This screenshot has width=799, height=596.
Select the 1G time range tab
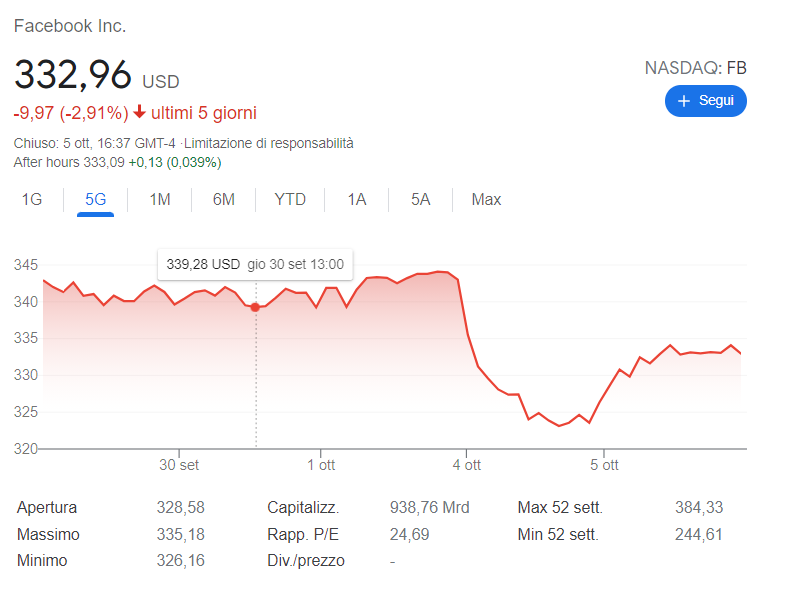32,200
